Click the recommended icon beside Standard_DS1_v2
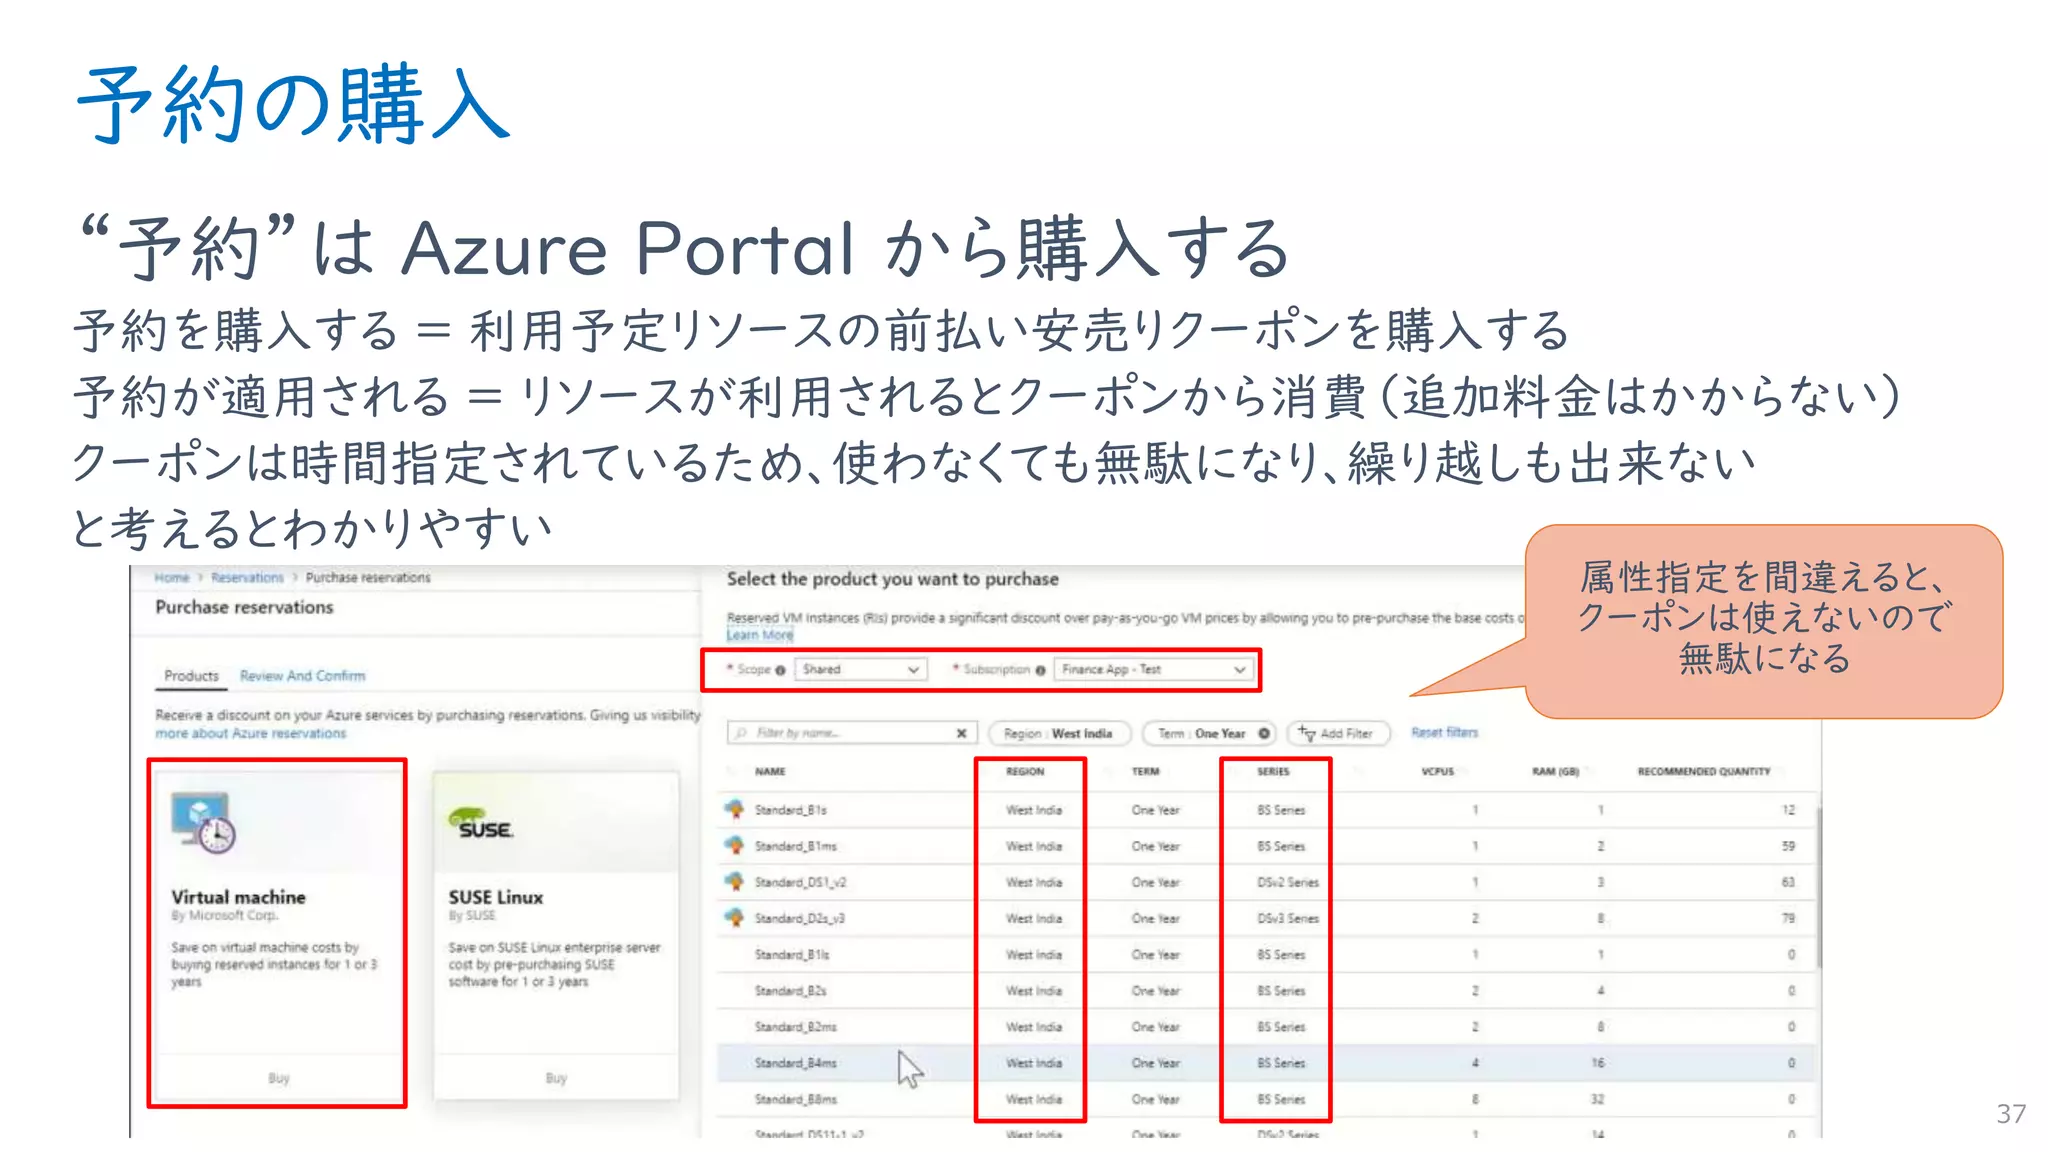Screen dimensions: 2048x1152 coord(735,881)
